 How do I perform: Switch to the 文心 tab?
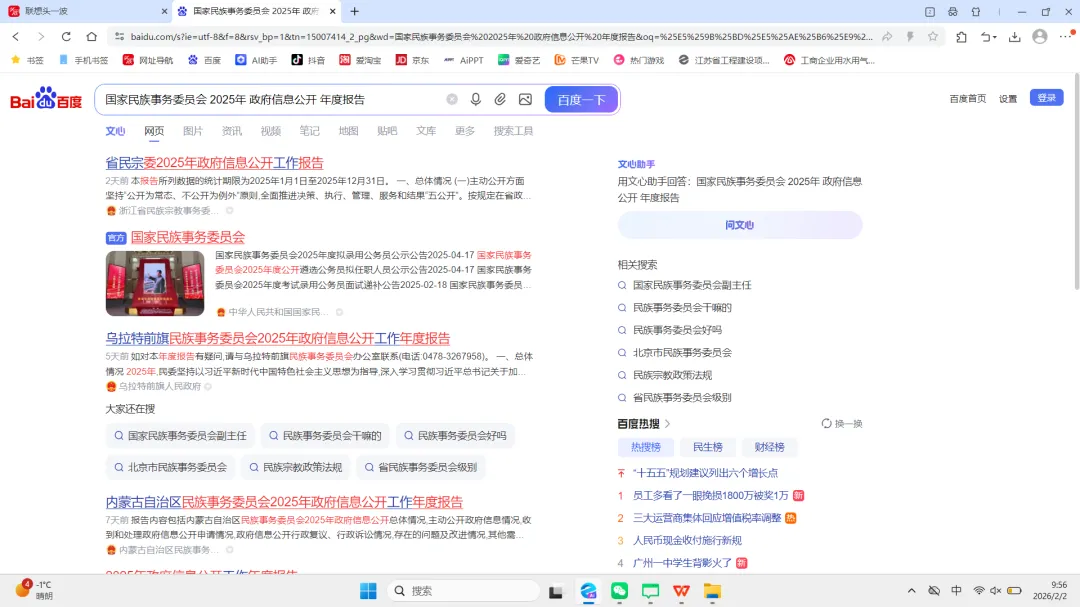[115, 131]
